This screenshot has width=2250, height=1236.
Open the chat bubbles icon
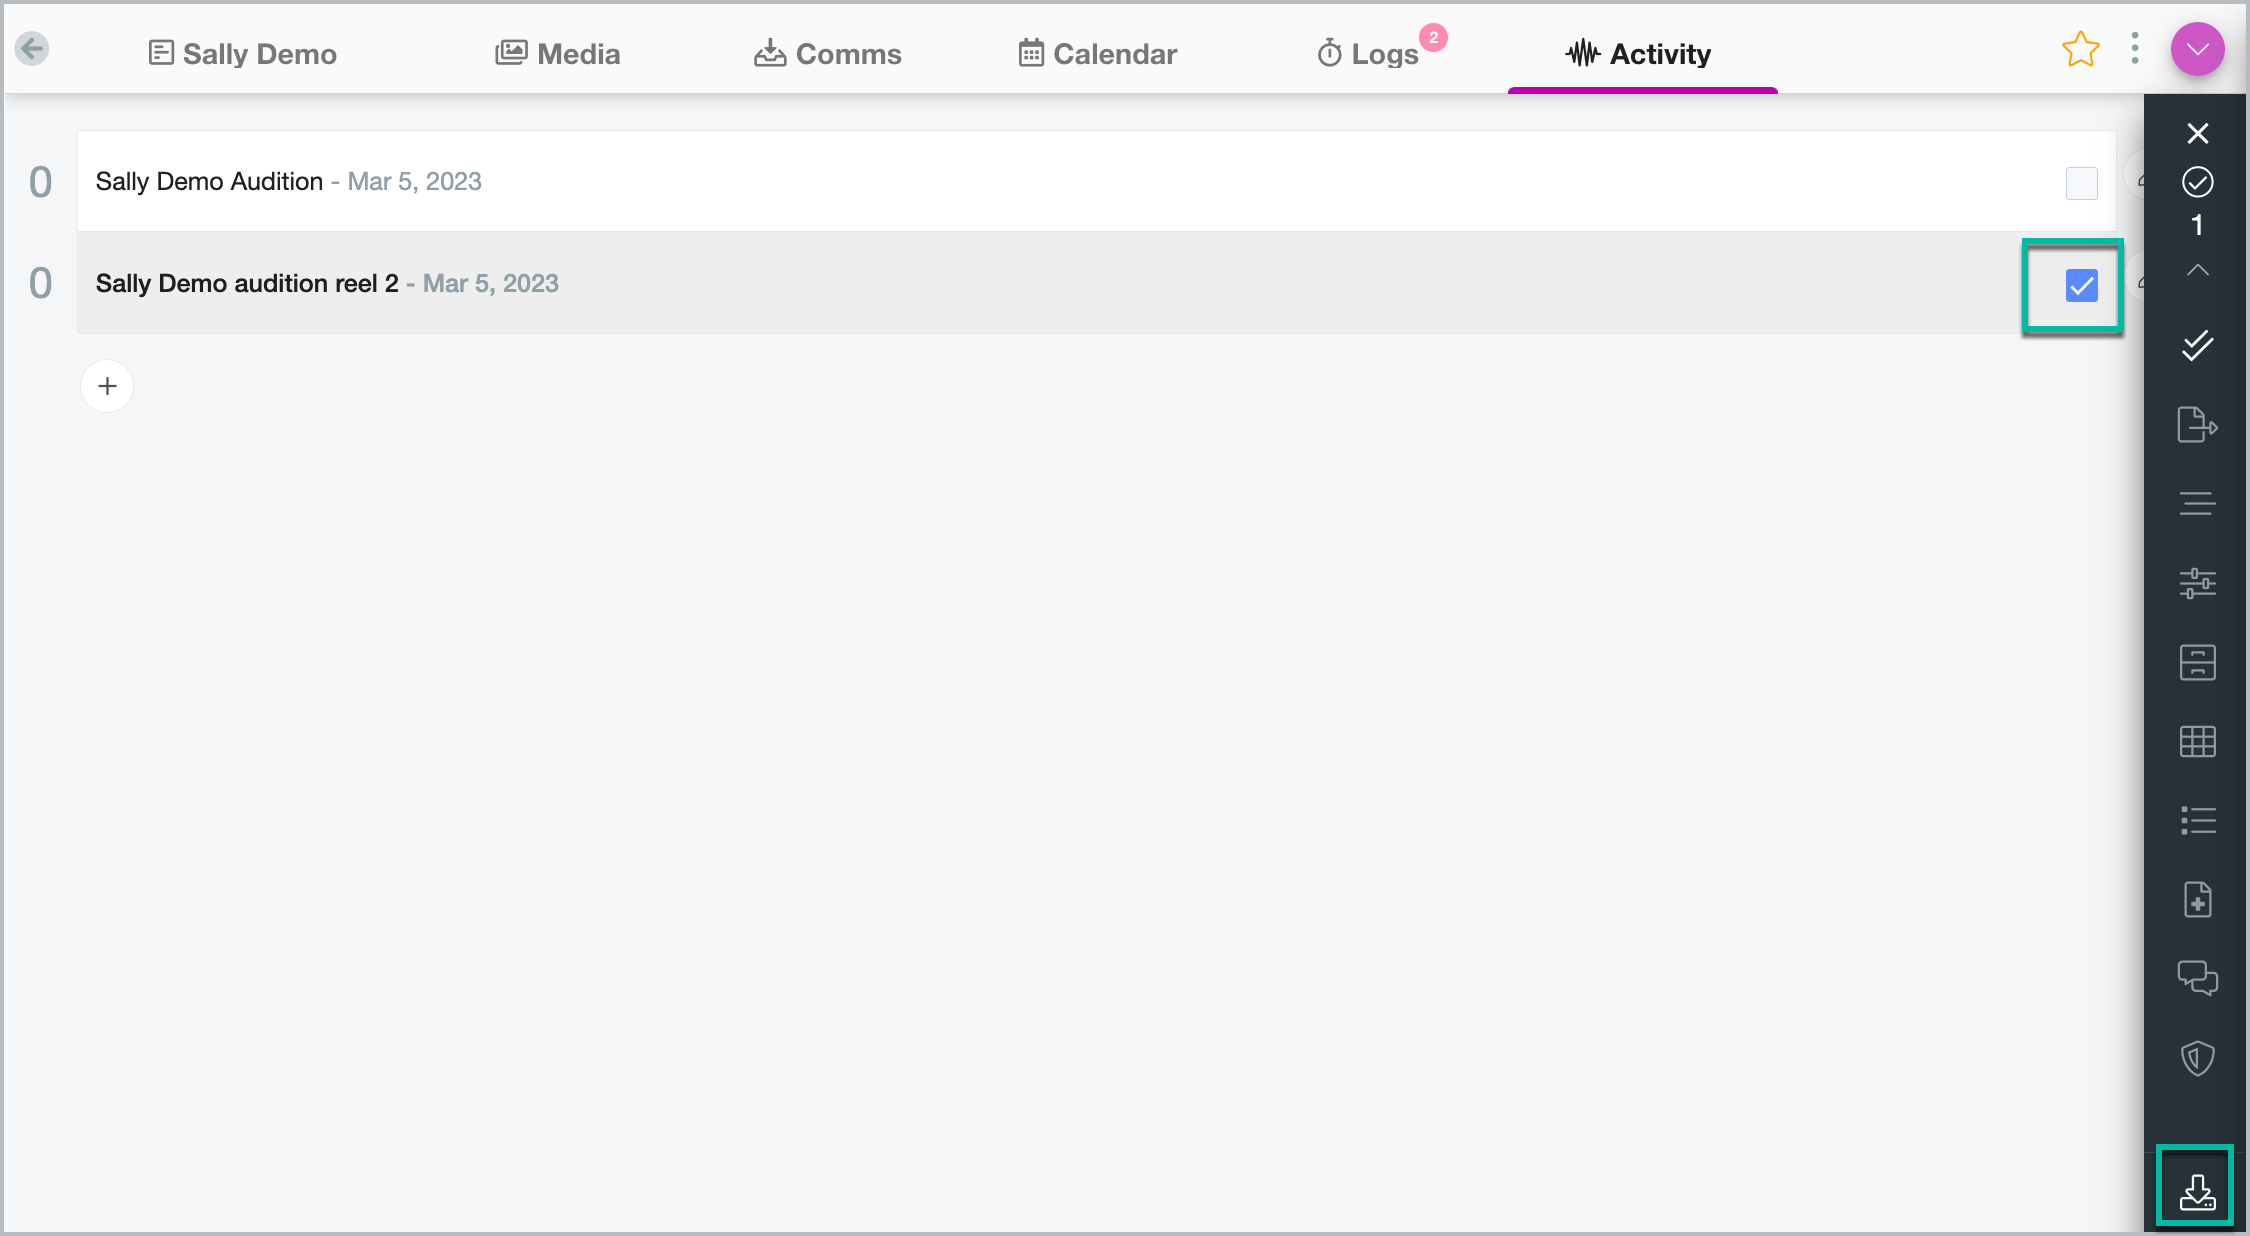click(2197, 978)
